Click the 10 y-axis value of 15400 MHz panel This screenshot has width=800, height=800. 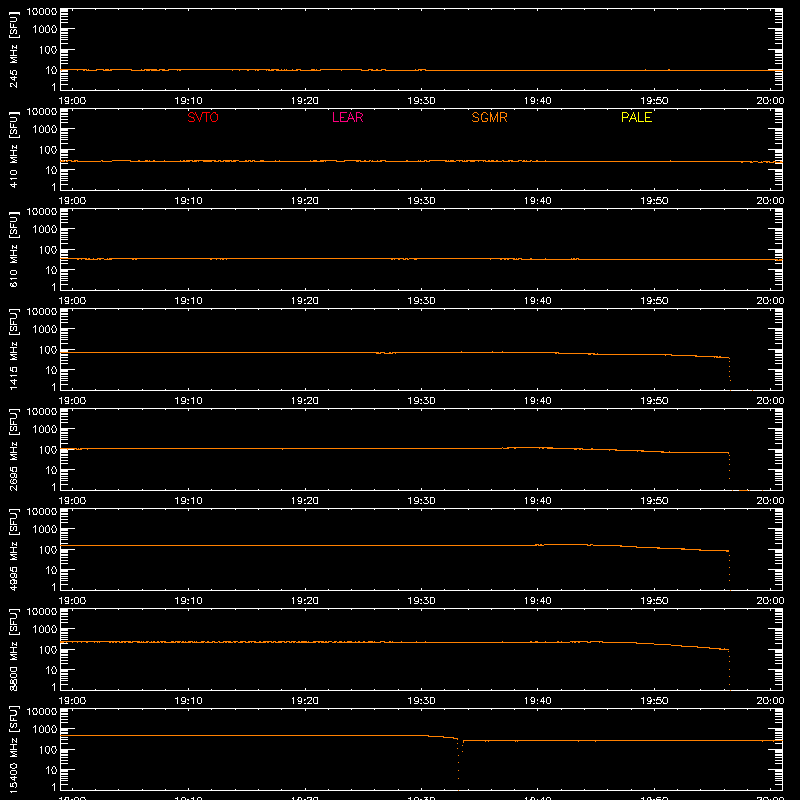51,770
